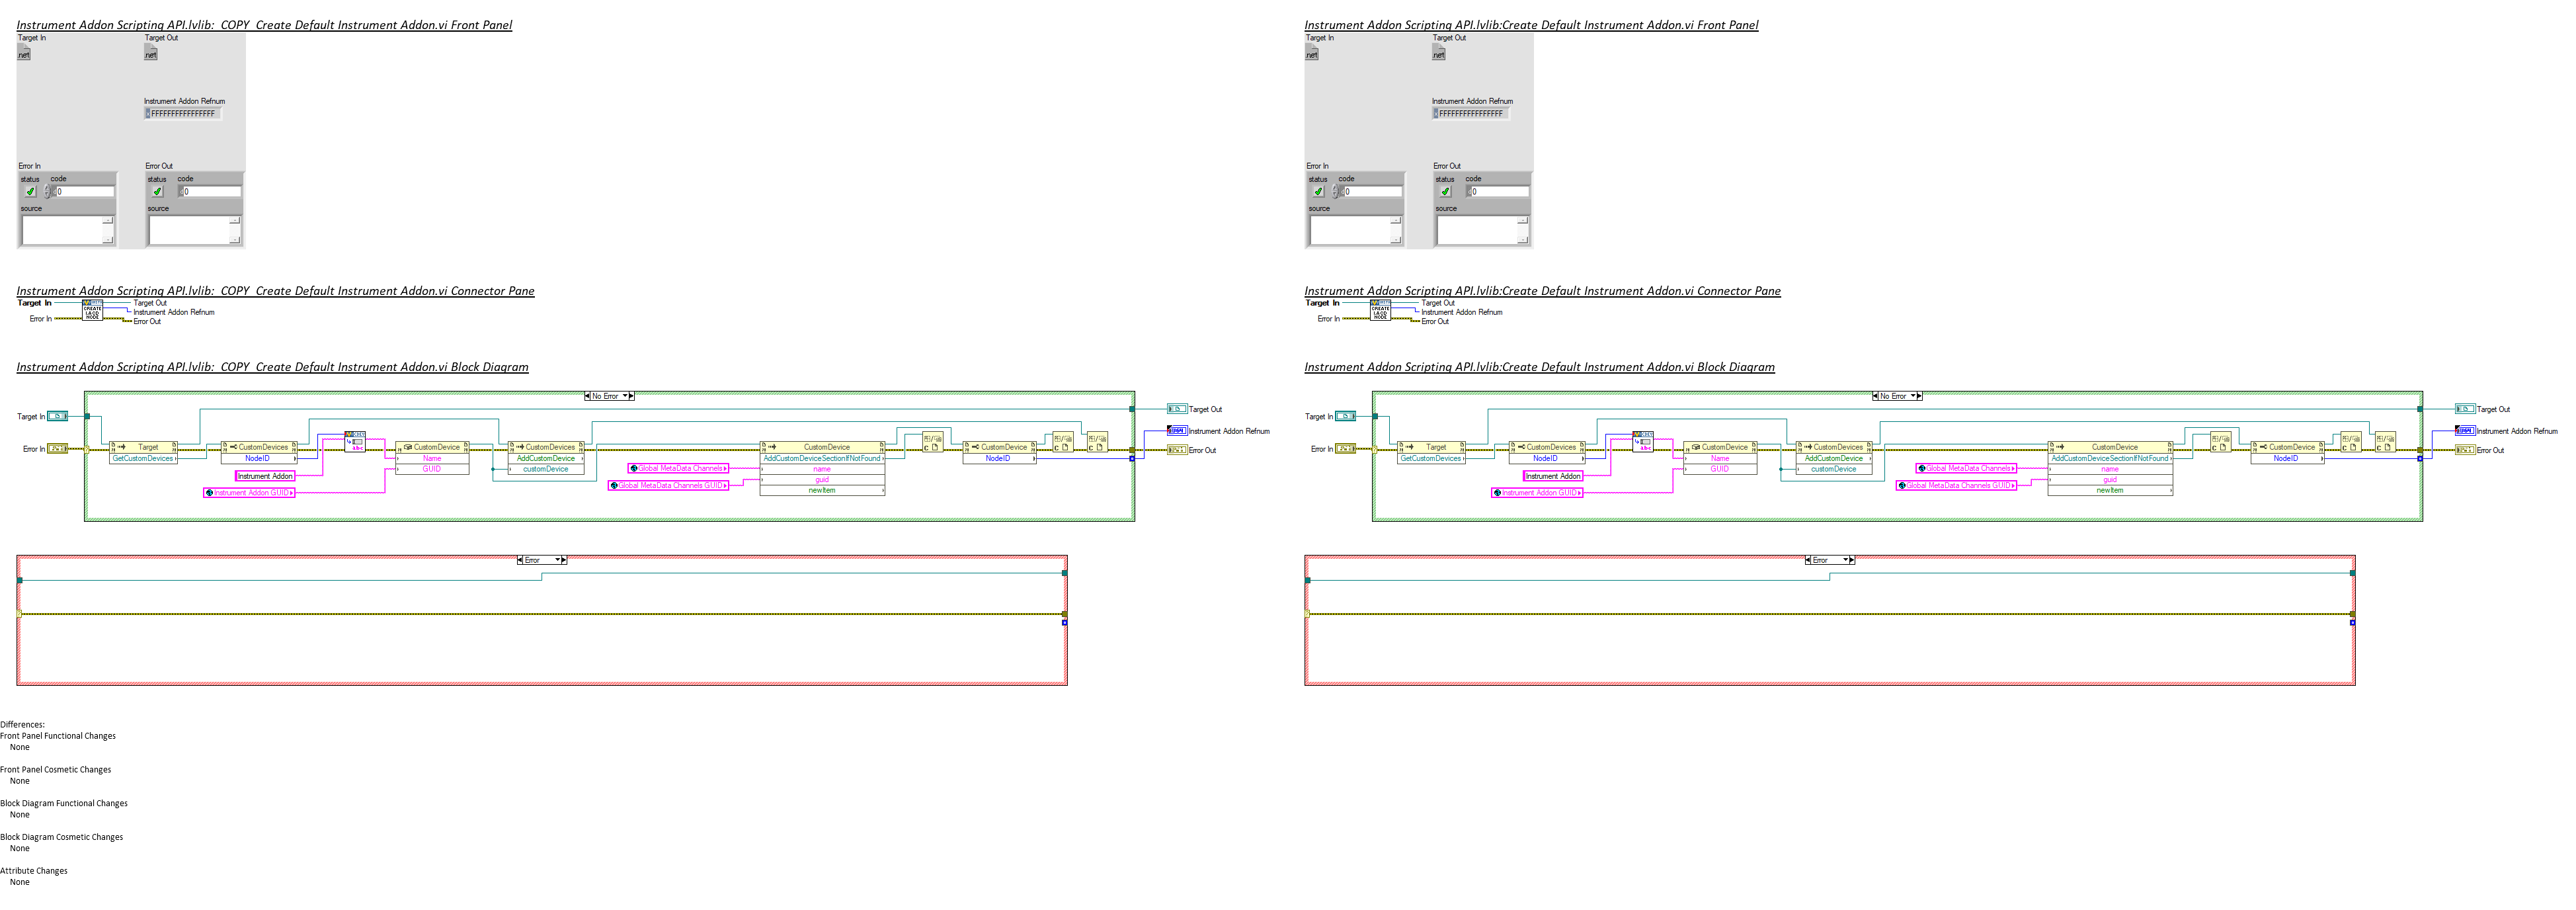The image size is (2576, 910).
Task: Click Error Out terminal icon in right block diagram
Action: [x=2465, y=450]
